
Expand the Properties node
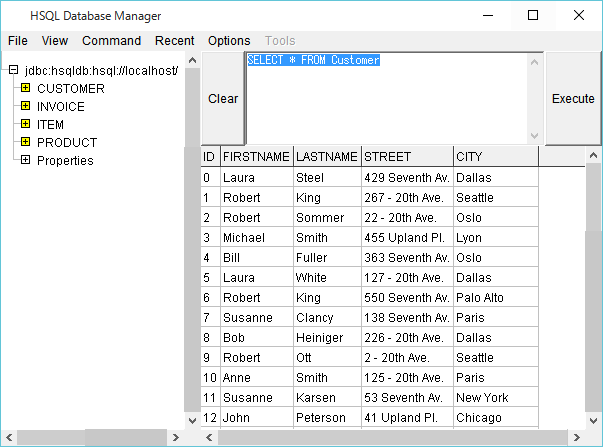(25, 160)
